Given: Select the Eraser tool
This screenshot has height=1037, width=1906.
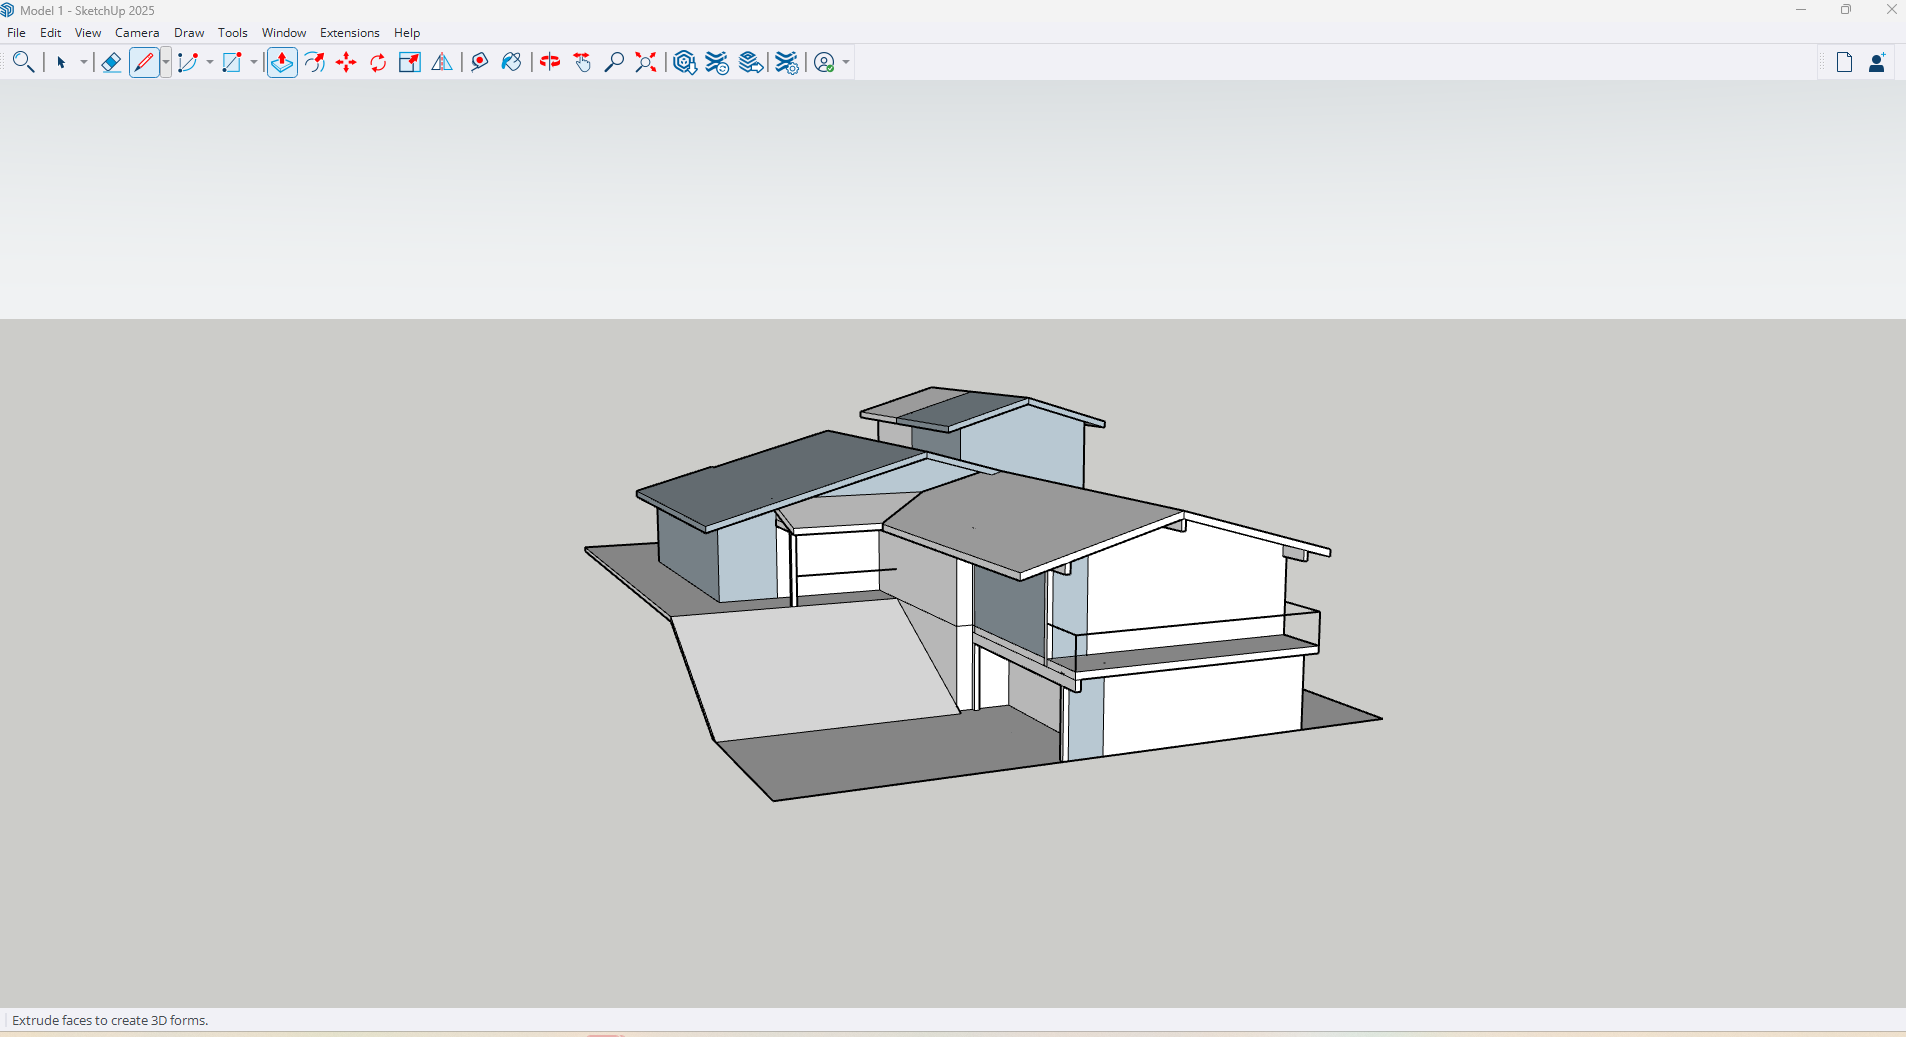Looking at the screenshot, I should coord(111,63).
